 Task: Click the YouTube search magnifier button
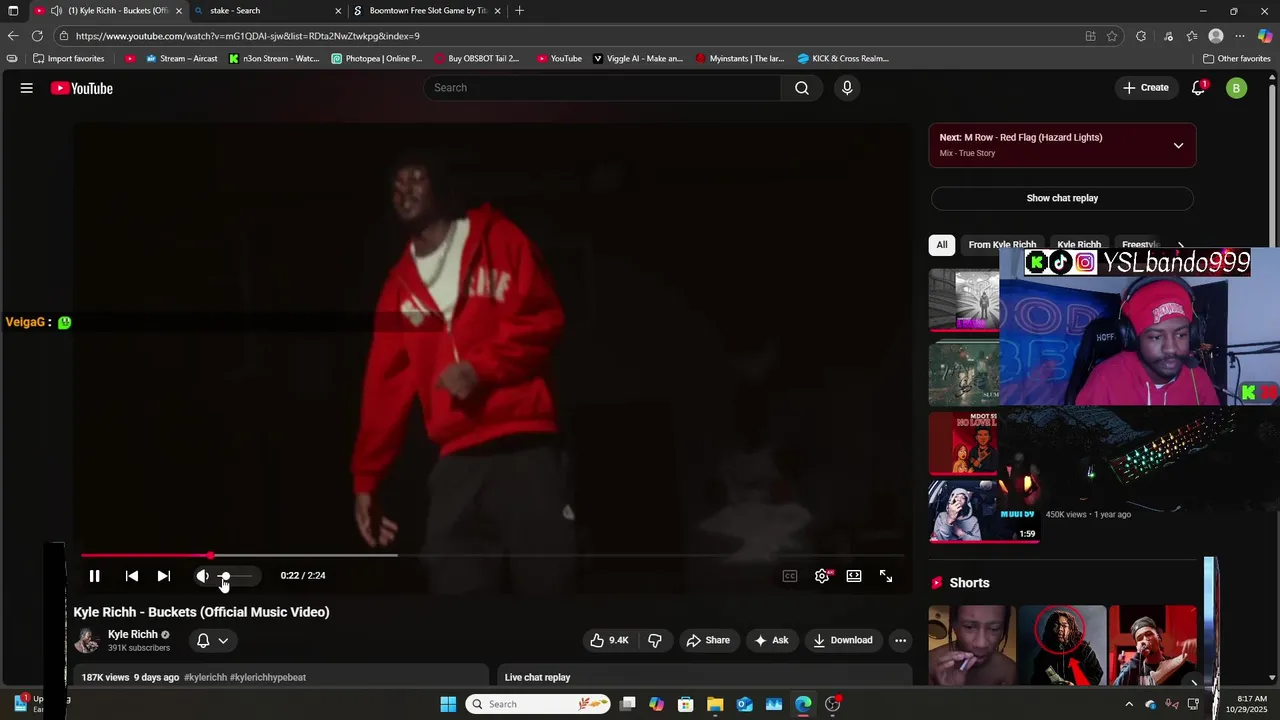(x=802, y=88)
